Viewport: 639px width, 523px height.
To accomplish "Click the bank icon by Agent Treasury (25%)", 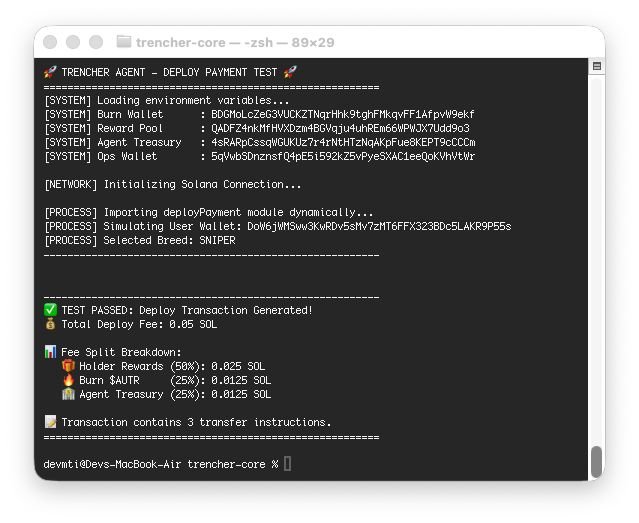I will (68, 394).
